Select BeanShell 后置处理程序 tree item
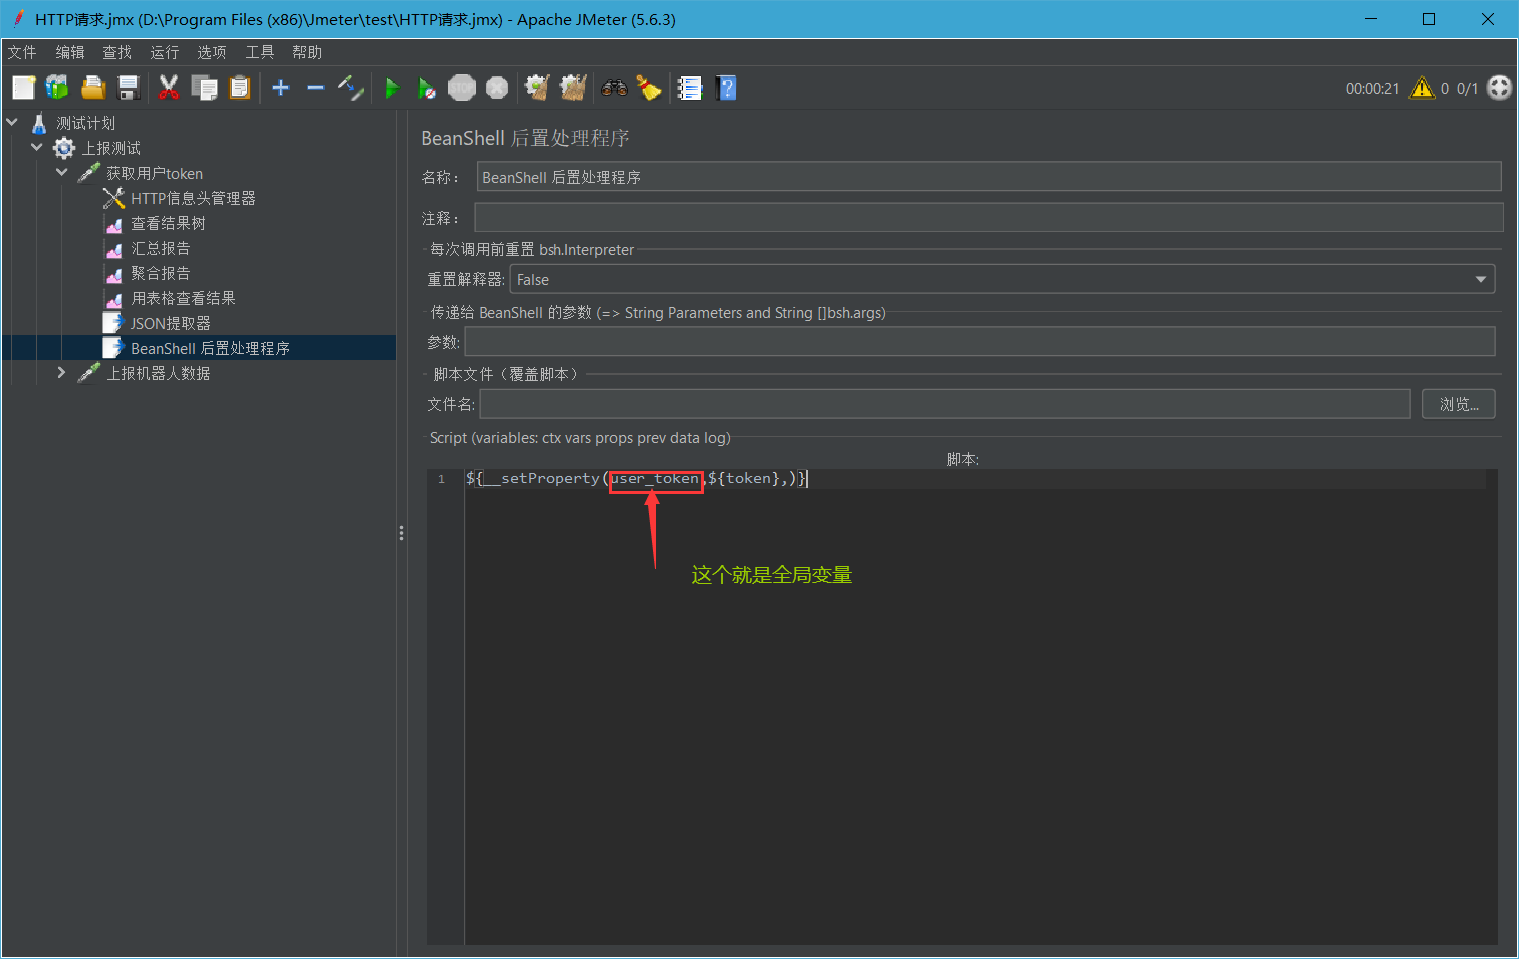The width and height of the screenshot is (1519, 959). (x=210, y=348)
